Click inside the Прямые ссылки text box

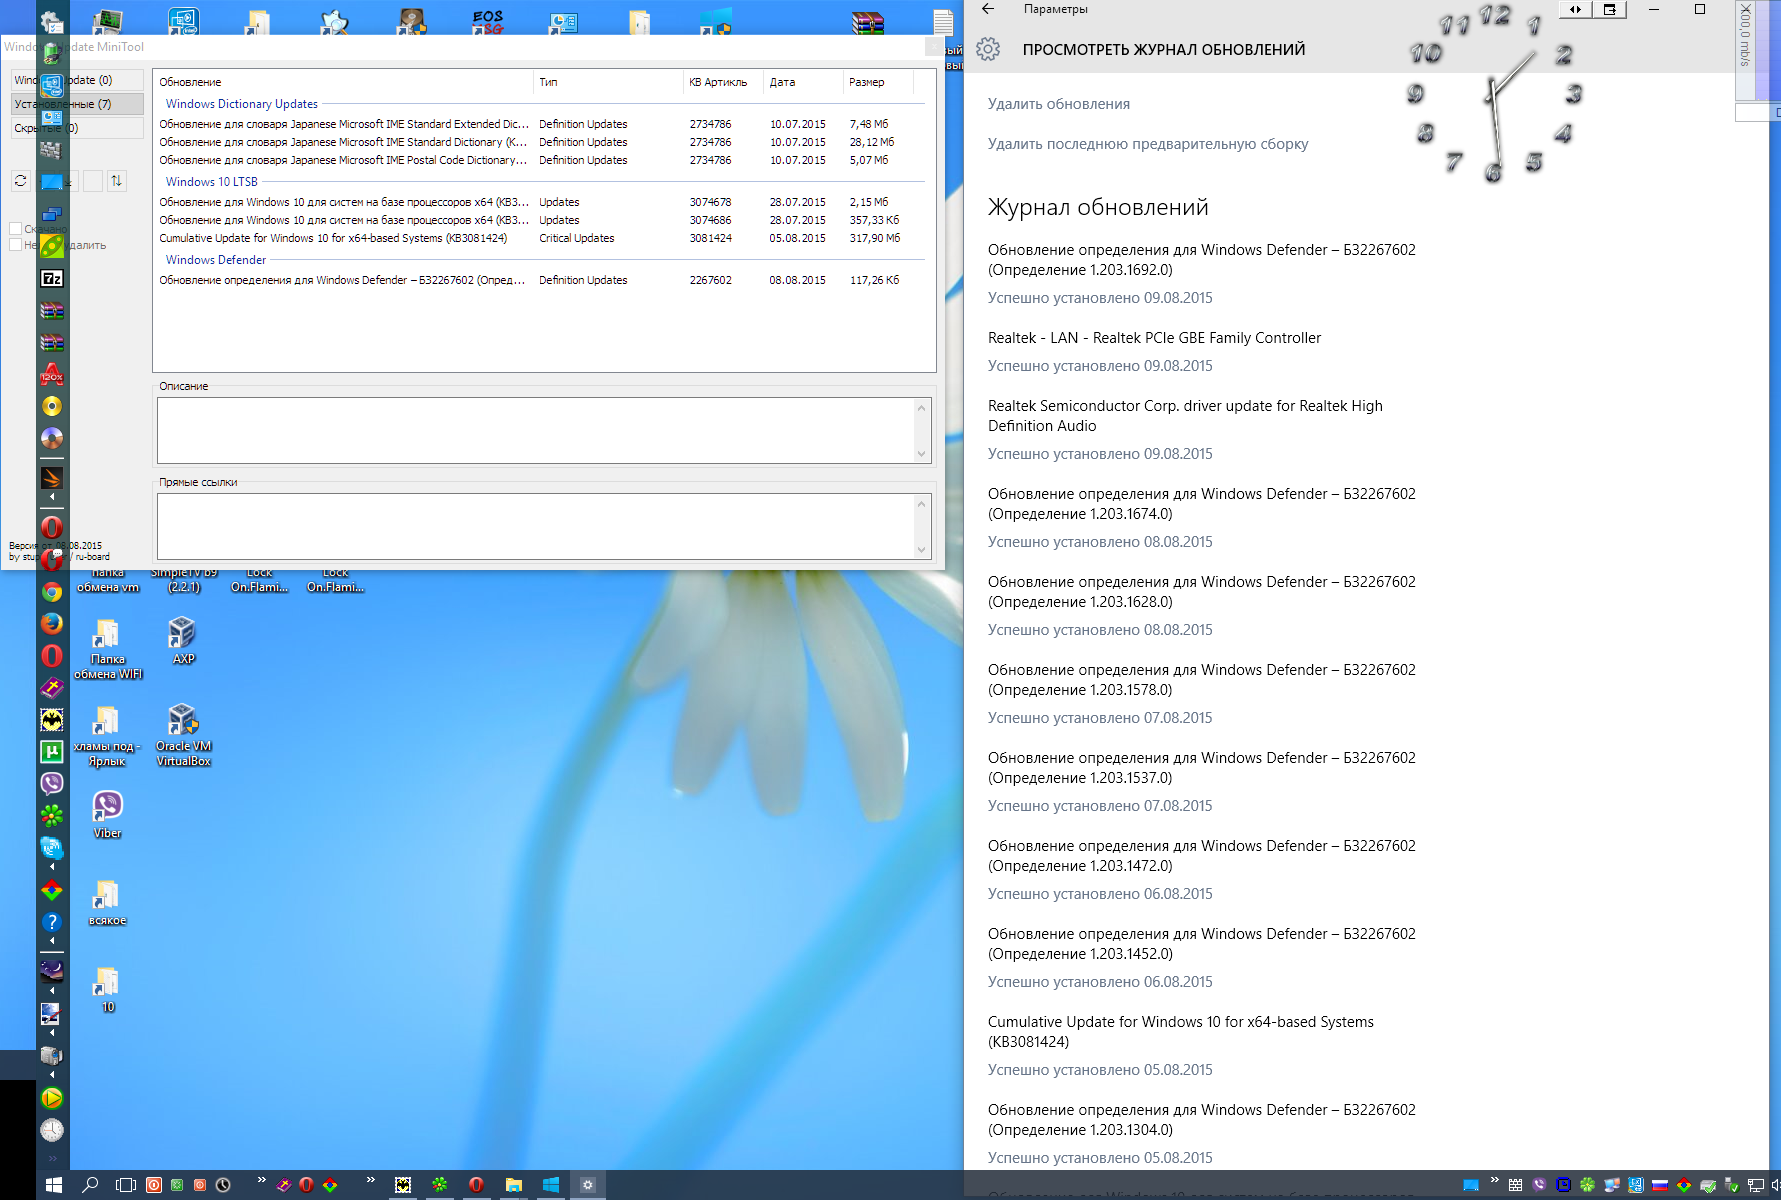click(x=535, y=526)
